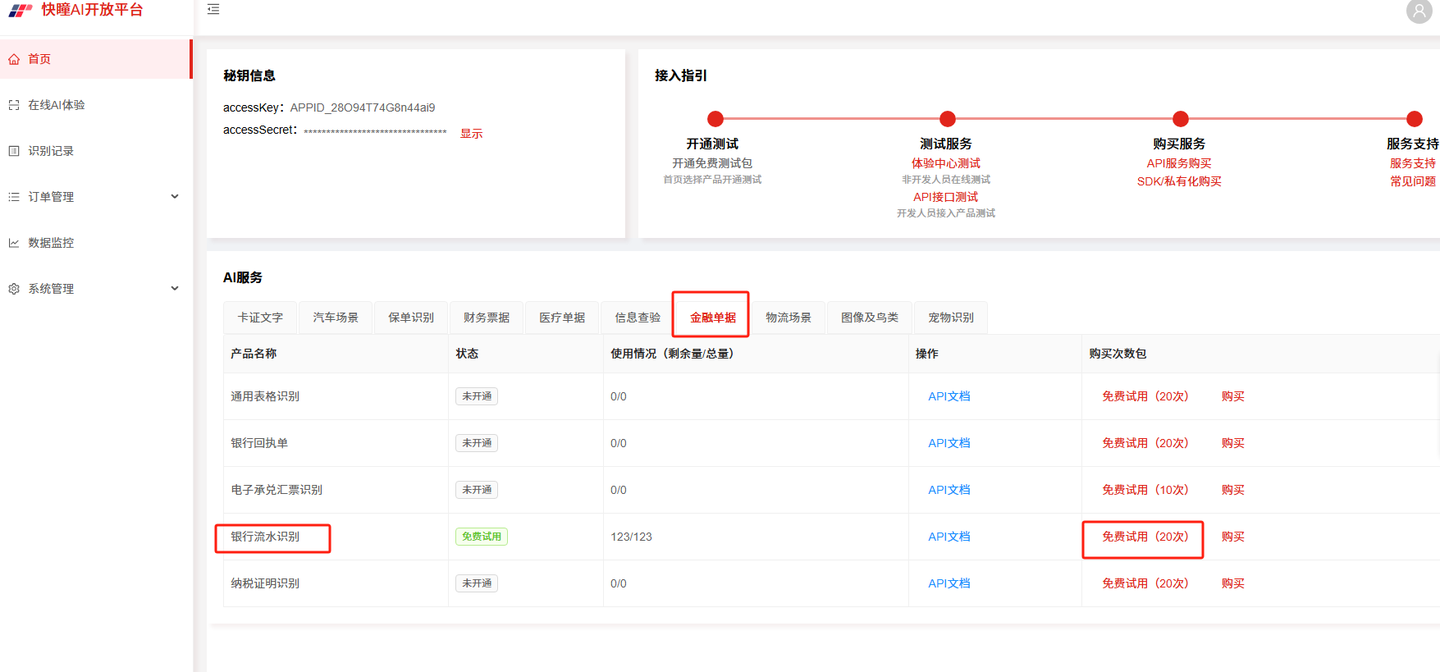
Task: Open API文档 for 银行流水识别
Action: tap(949, 537)
